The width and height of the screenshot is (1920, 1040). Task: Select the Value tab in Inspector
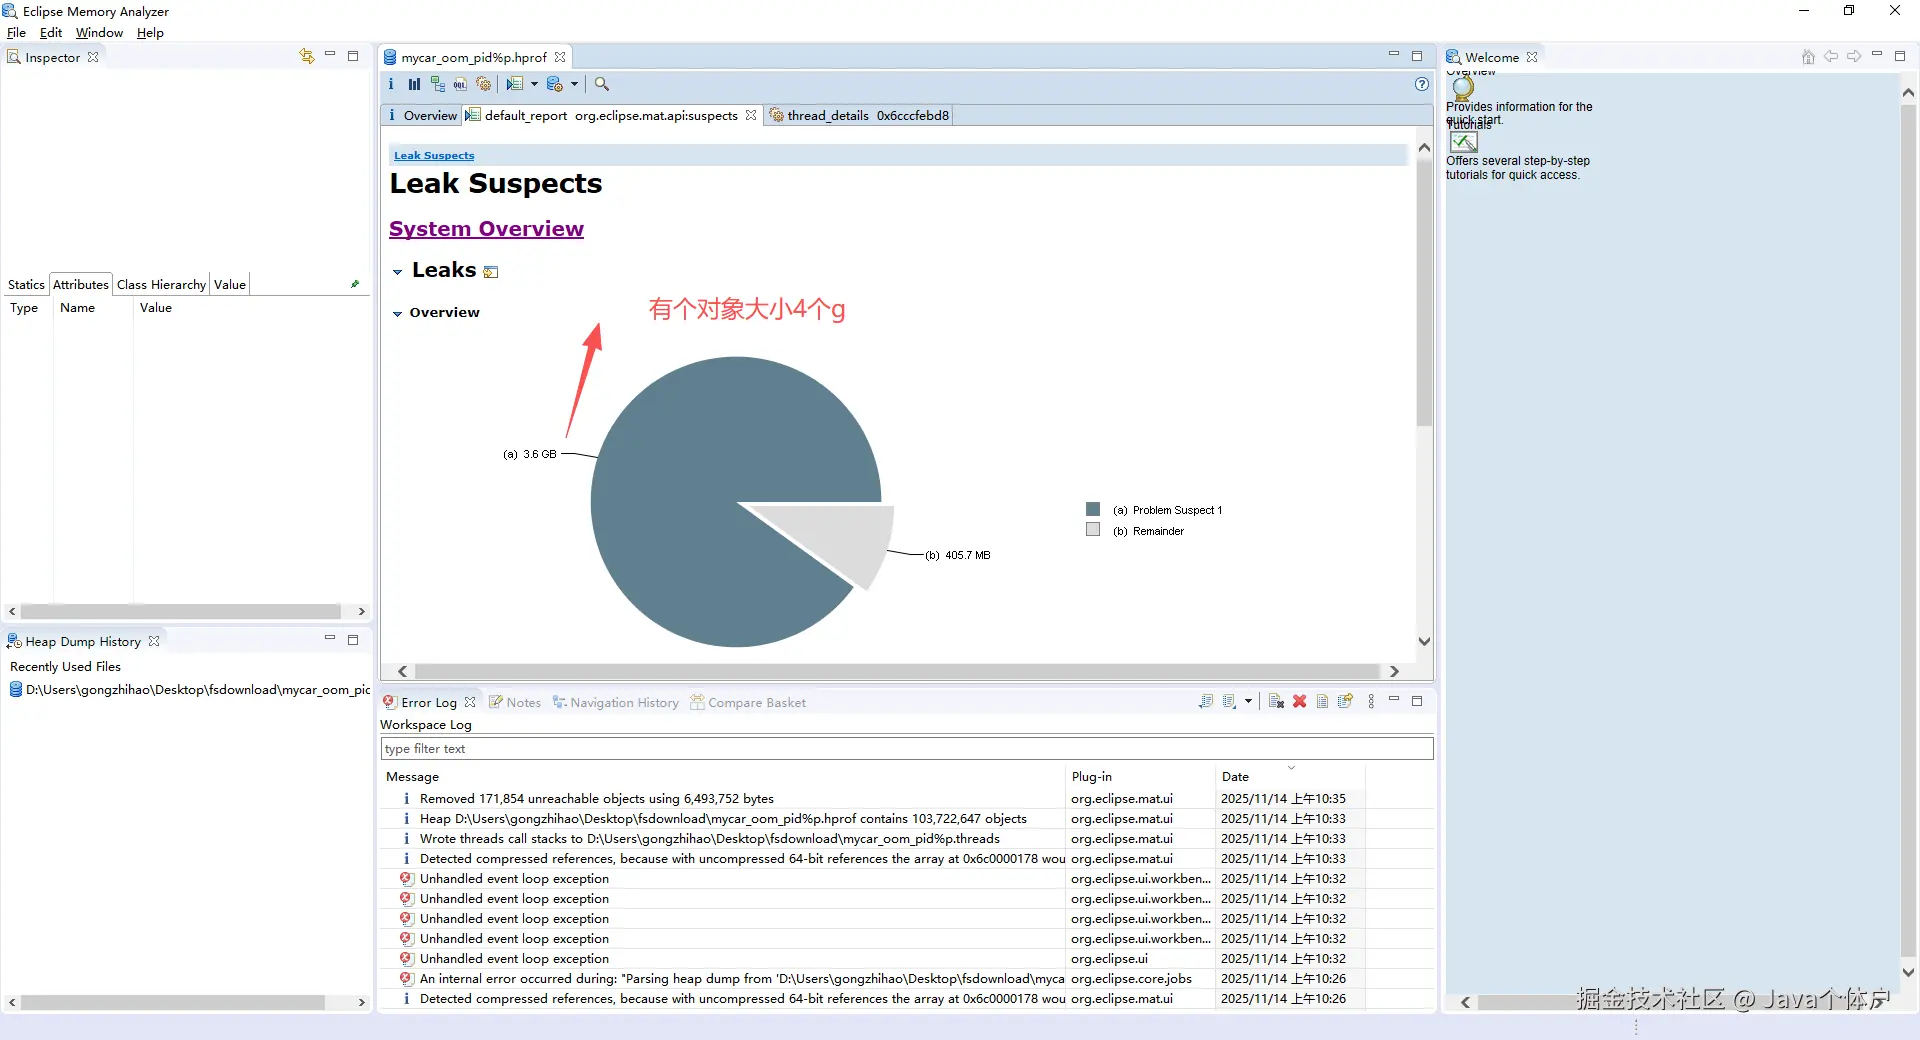[x=230, y=285]
